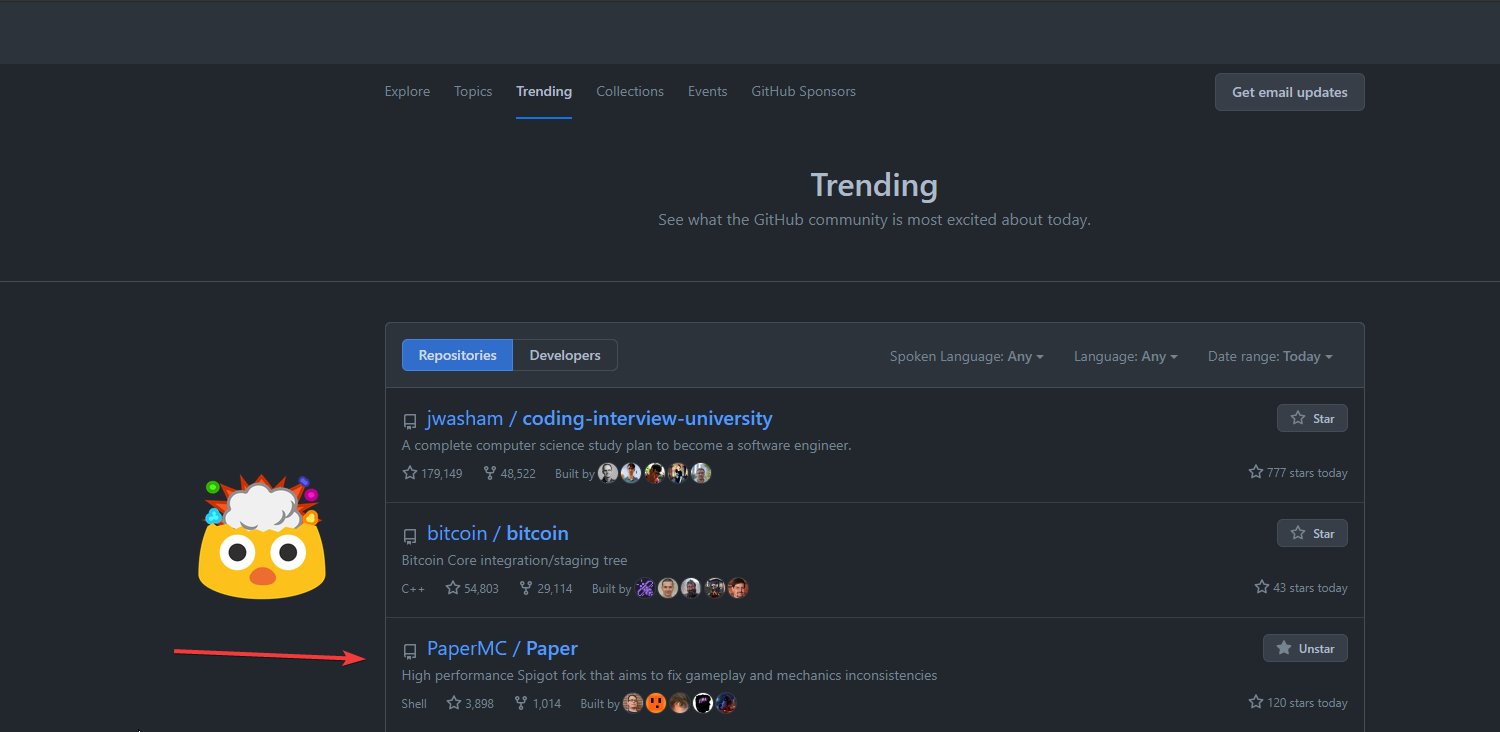This screenshot has width=1500, height=732.
Task: Expand the Date range: Today dropdown
Action: click(x=1270, y=356)
